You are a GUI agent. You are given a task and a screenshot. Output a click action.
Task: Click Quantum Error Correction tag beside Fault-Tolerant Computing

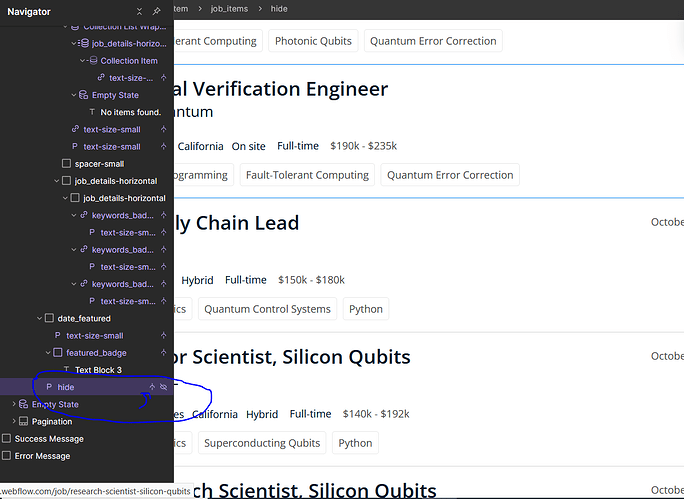[450, 175]
